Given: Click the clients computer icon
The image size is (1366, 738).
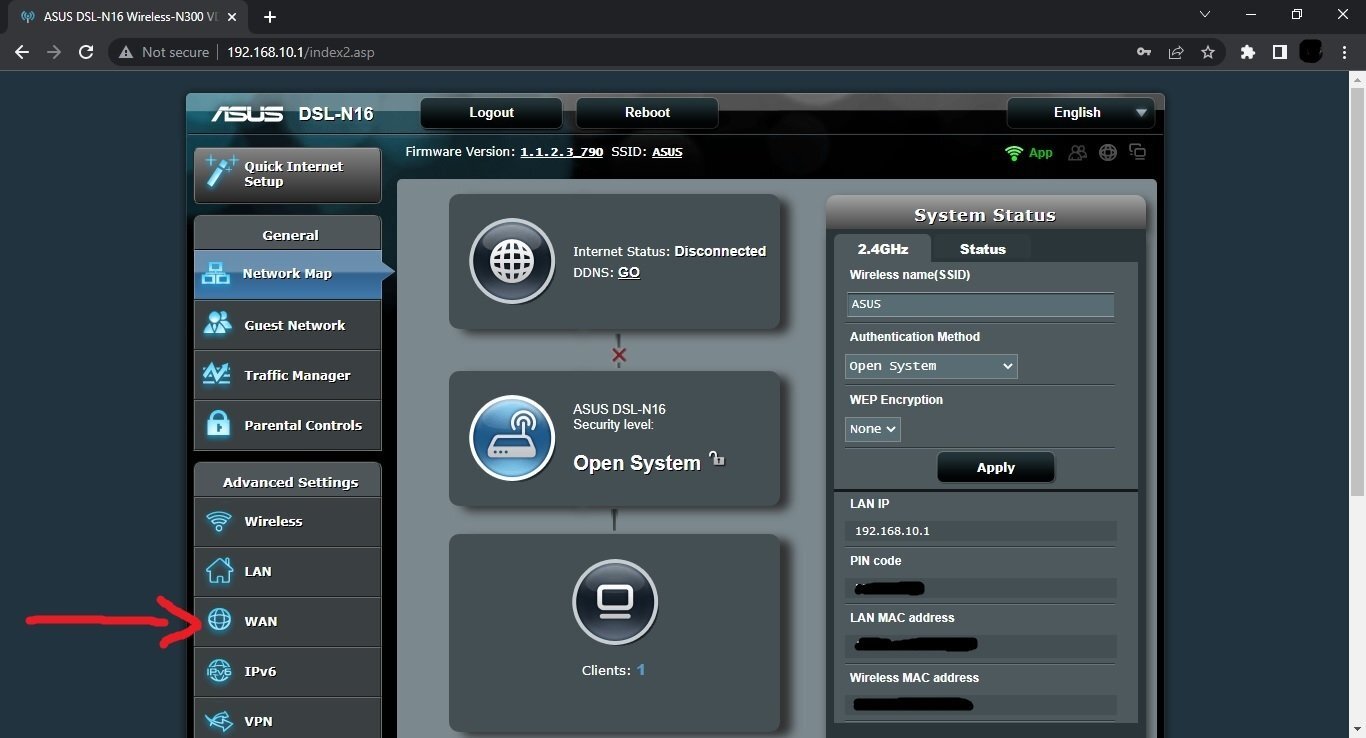Looking at the screenshot, I should (615, 601).
